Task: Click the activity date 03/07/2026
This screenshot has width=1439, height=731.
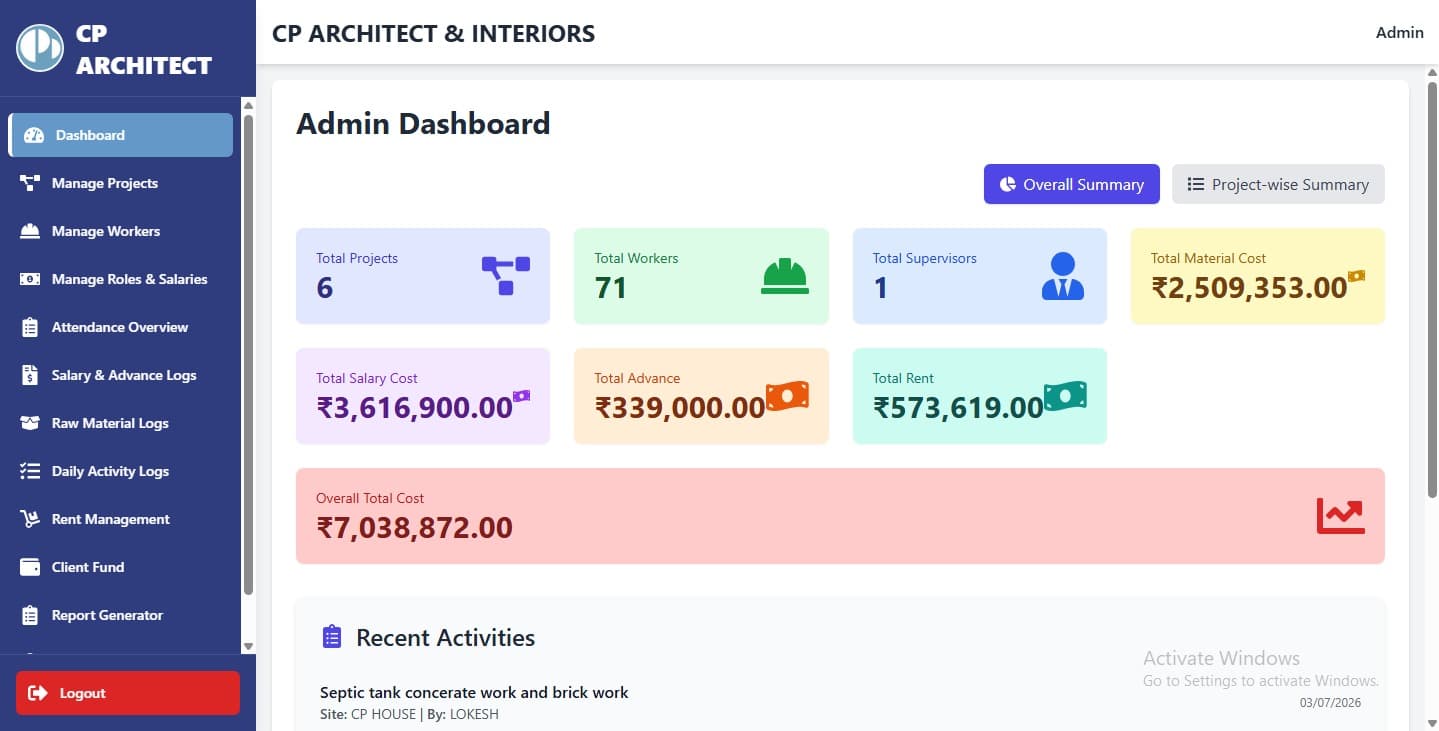Action: 1330,703
